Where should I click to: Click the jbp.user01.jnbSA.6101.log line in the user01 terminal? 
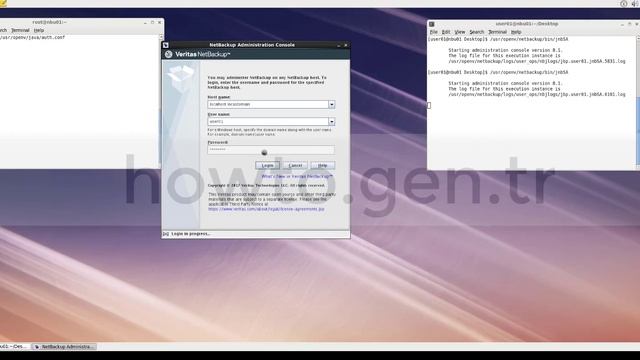pos(537,94)
